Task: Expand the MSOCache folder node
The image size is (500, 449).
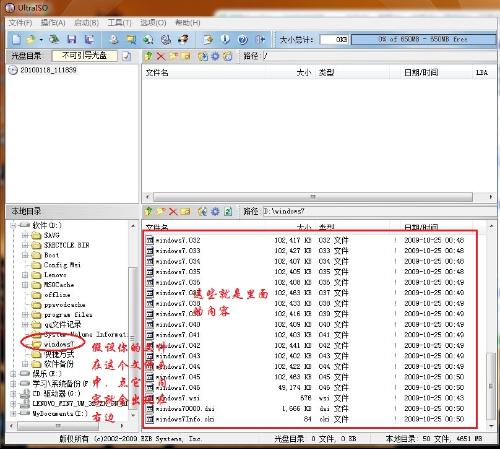Action: point(25,285)
